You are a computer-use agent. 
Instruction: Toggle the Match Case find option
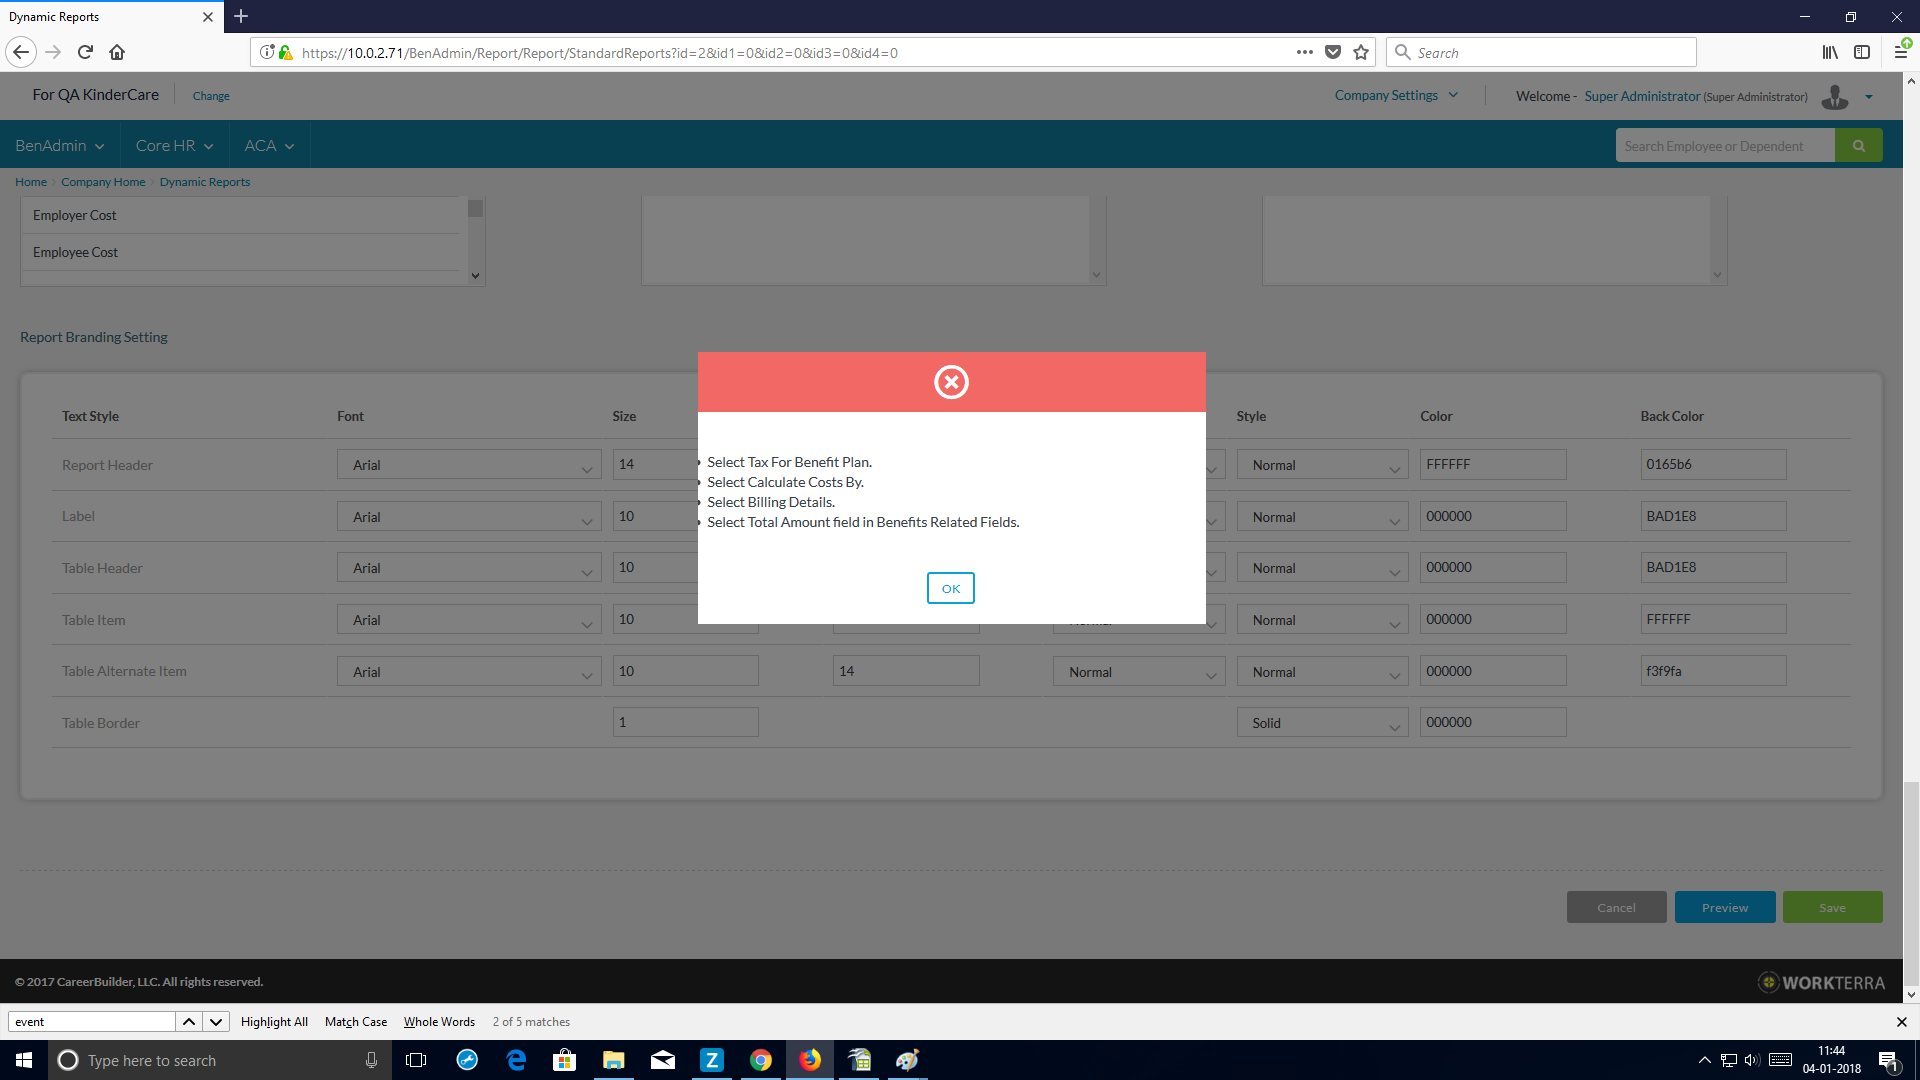(x=356, y=1021)
